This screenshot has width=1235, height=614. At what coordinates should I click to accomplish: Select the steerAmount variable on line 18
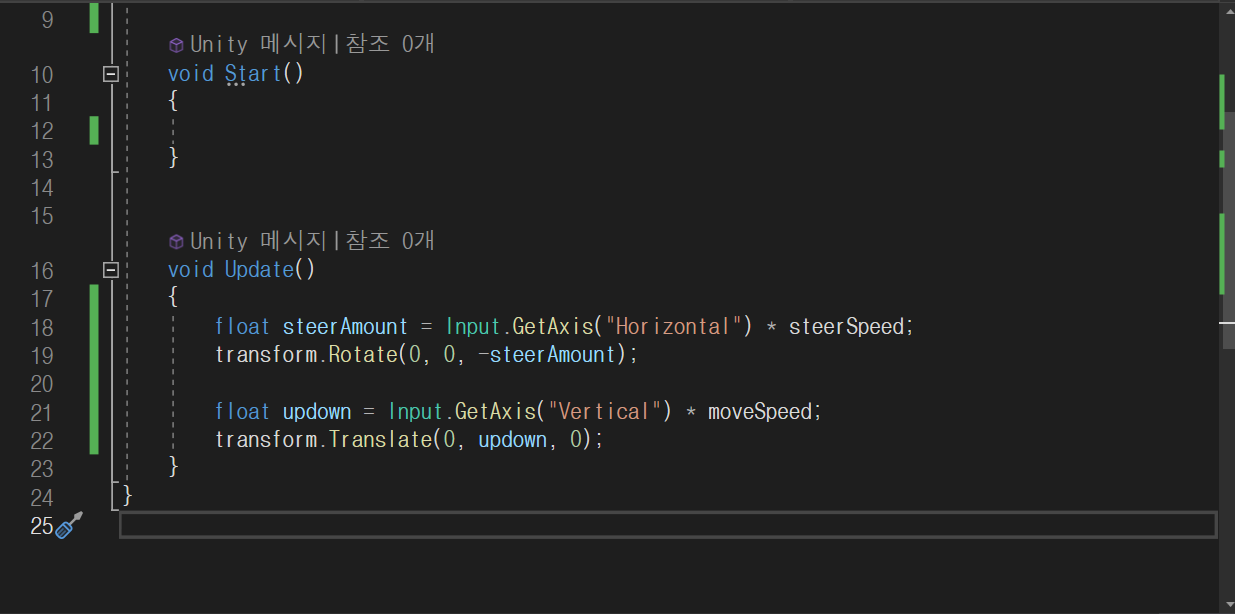click(x=345, y=326)
